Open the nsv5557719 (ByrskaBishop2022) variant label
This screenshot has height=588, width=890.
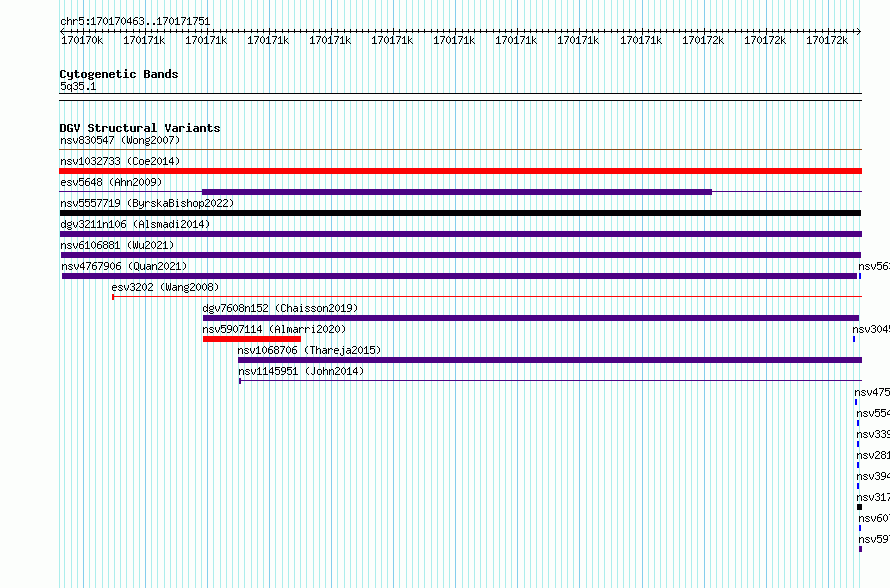pos(147,203)
